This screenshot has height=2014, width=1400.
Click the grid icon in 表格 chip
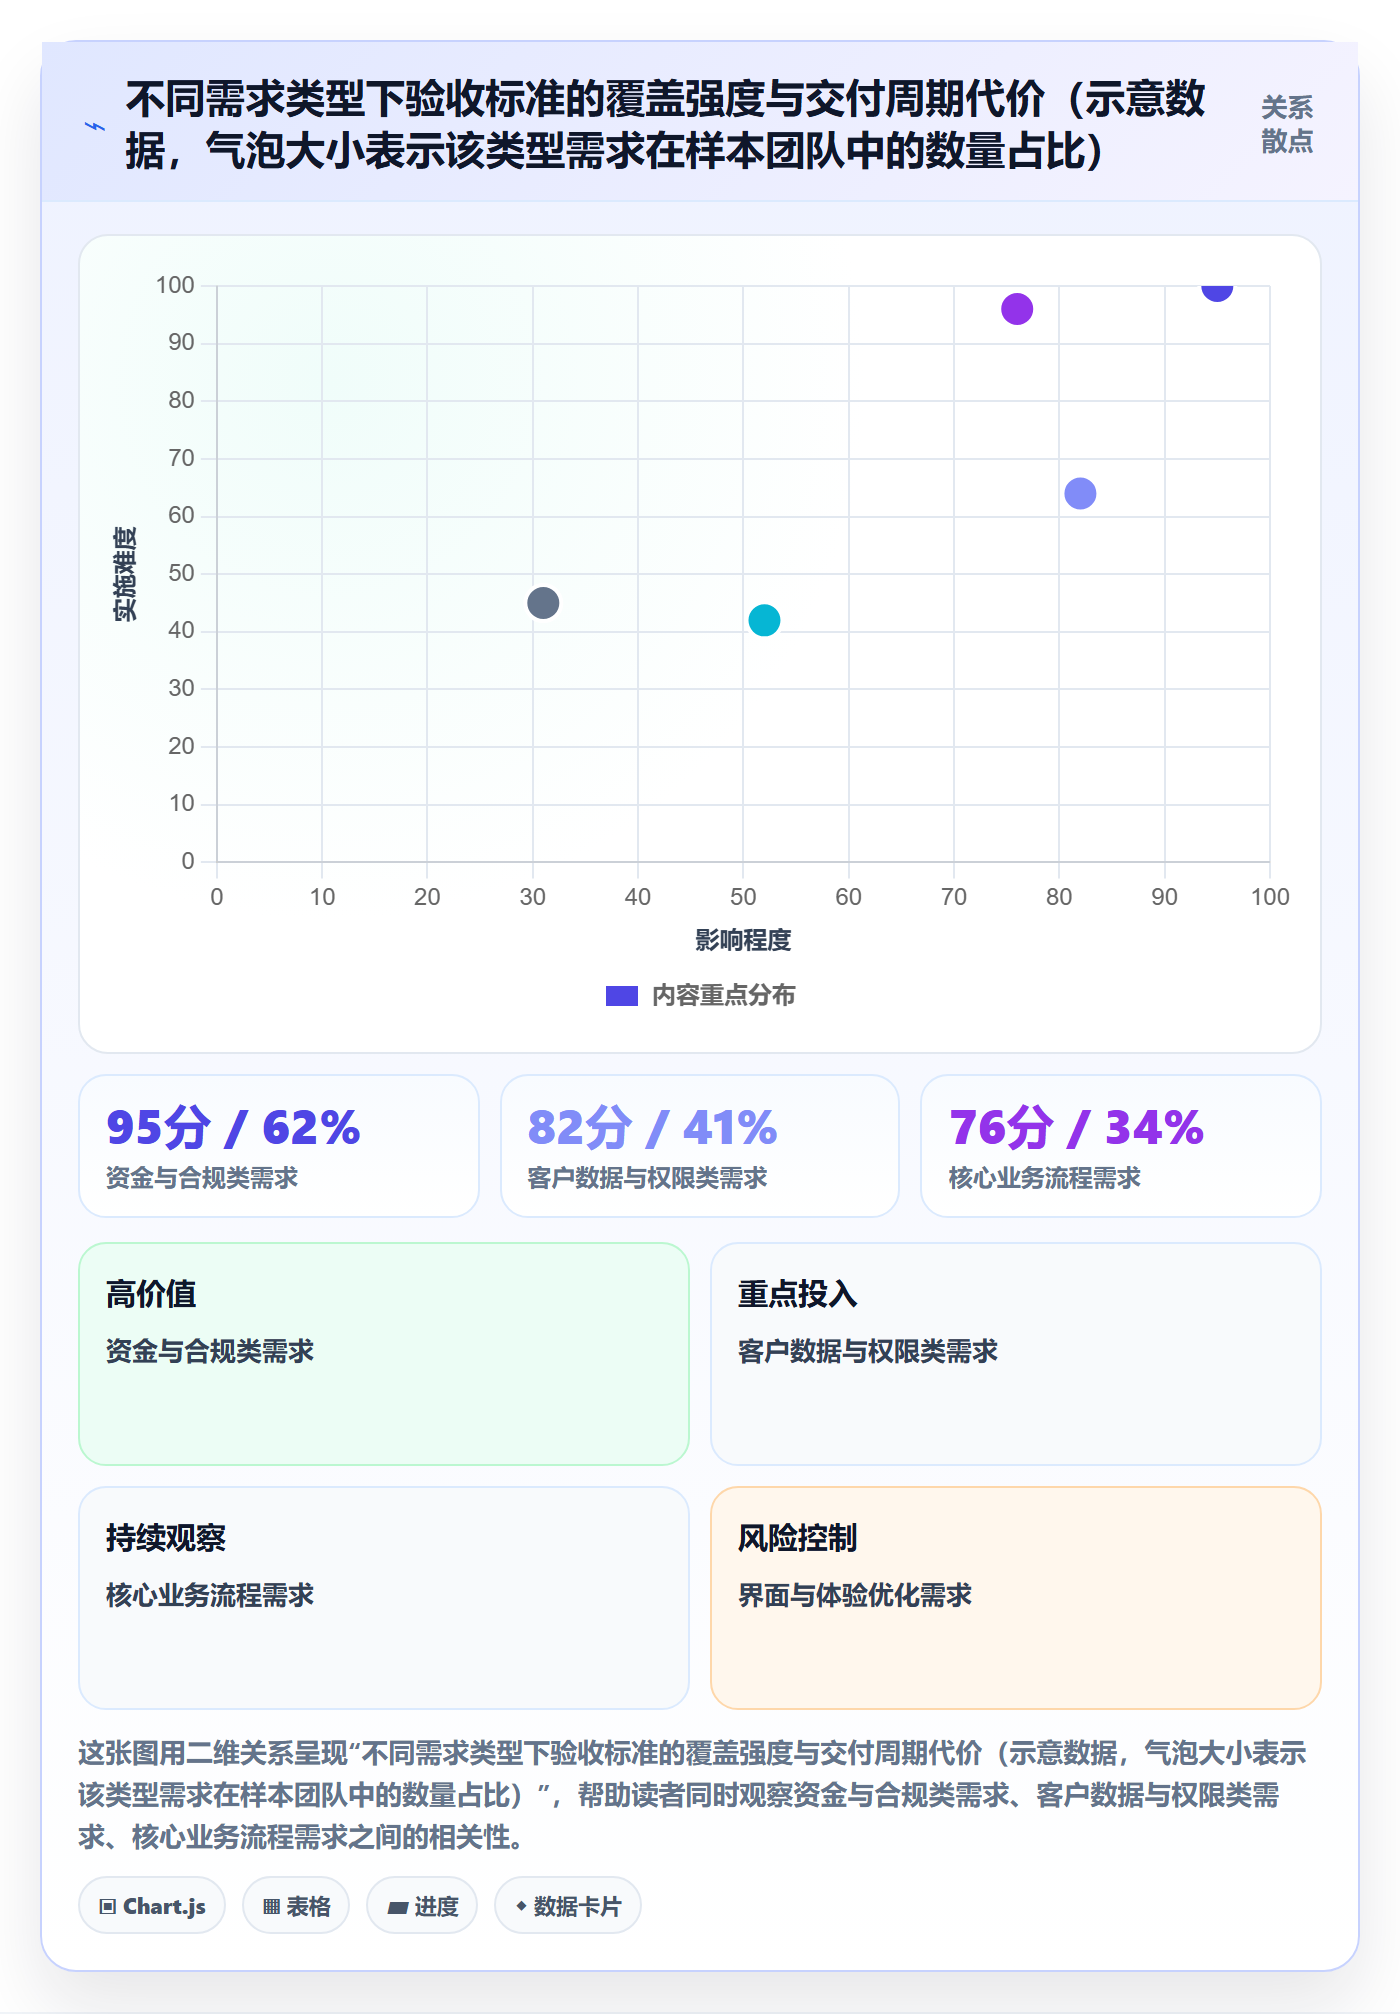pos(271,1907)
